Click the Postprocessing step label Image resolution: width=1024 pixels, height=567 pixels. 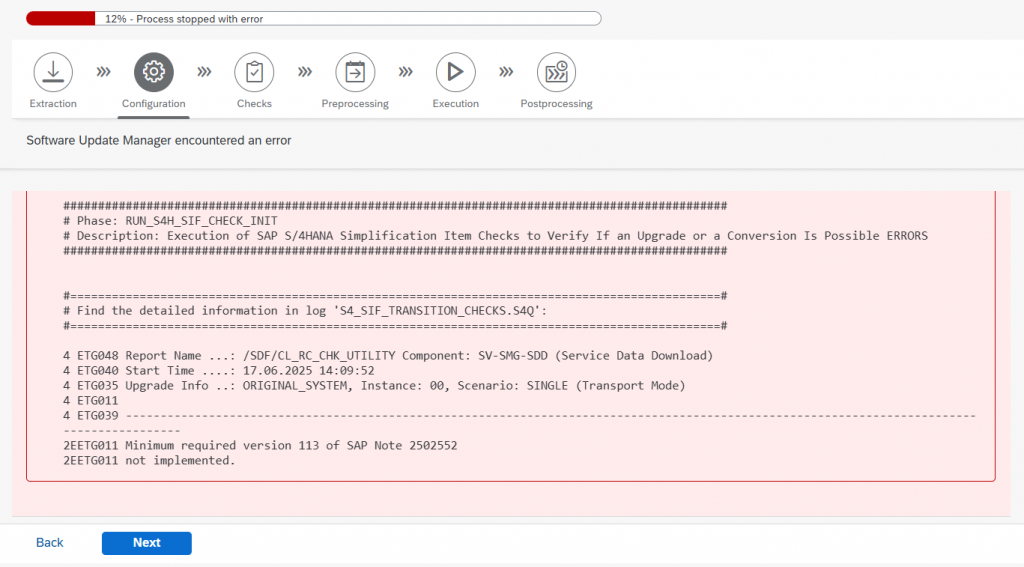tap(556, 104)
